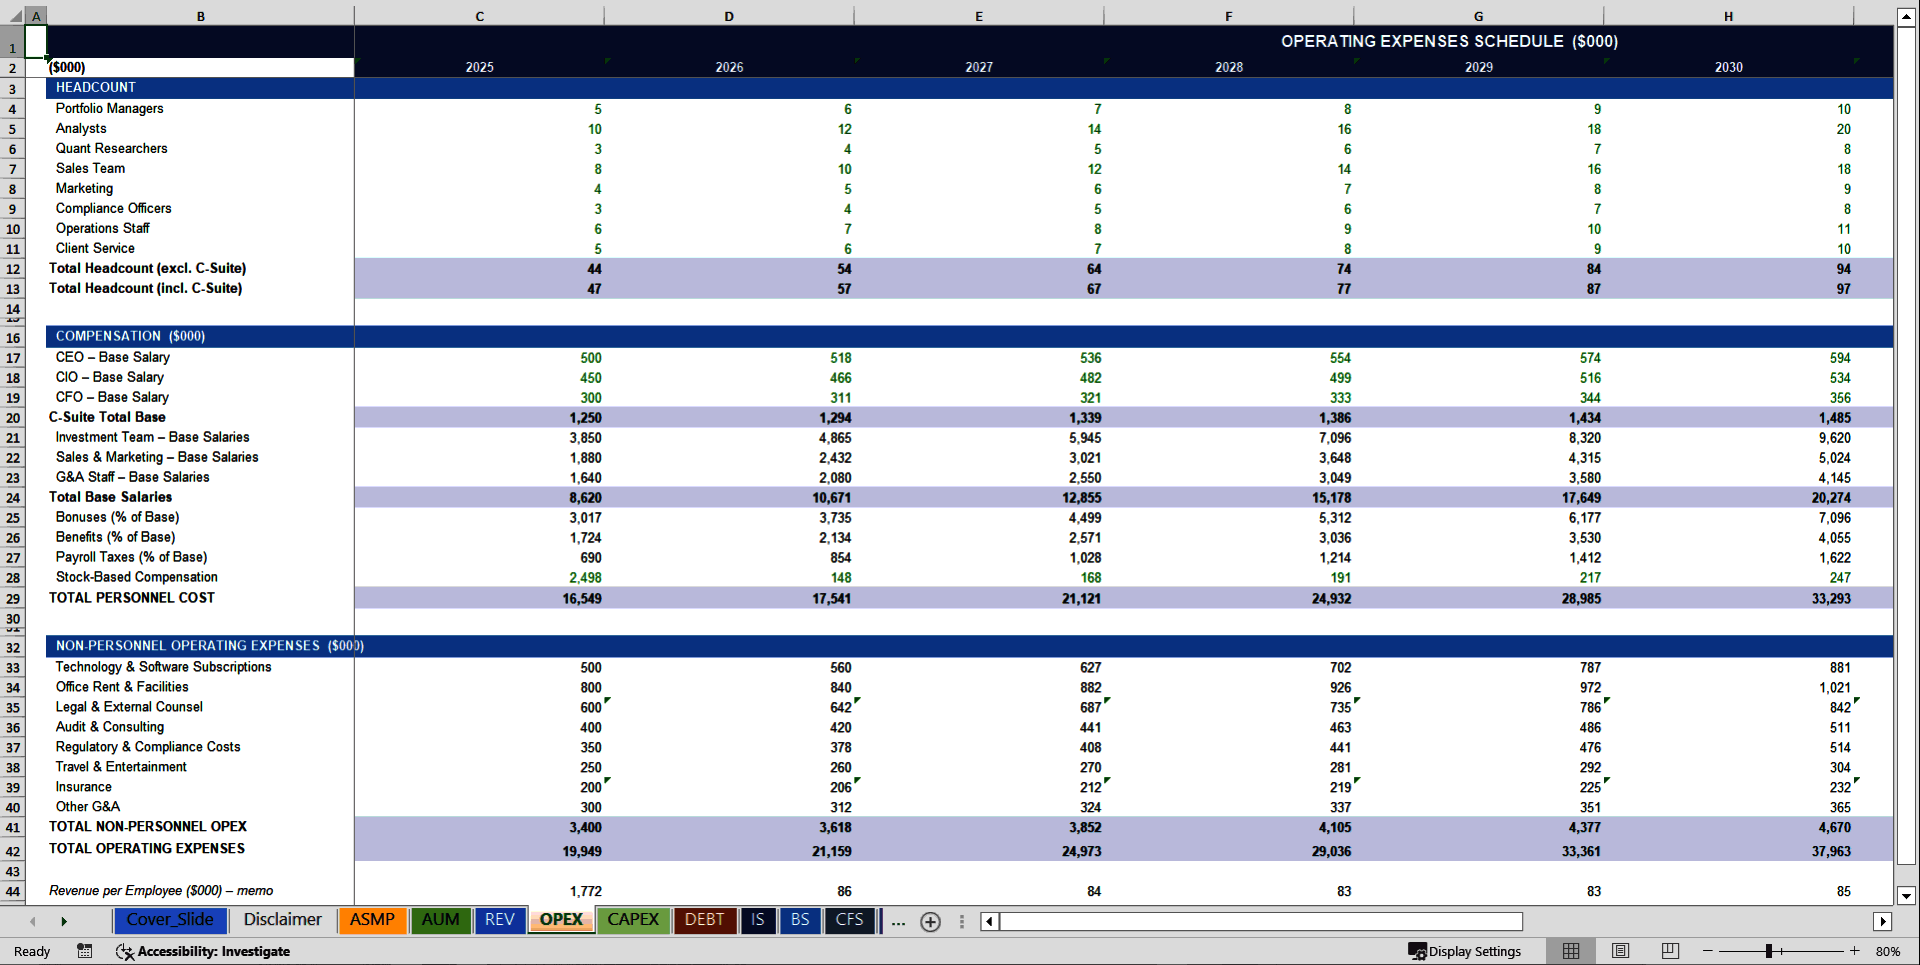This screenshot has width=1920, height=965.
Task: Select the AUM sheet tab
Action: [x=440, y=920]
